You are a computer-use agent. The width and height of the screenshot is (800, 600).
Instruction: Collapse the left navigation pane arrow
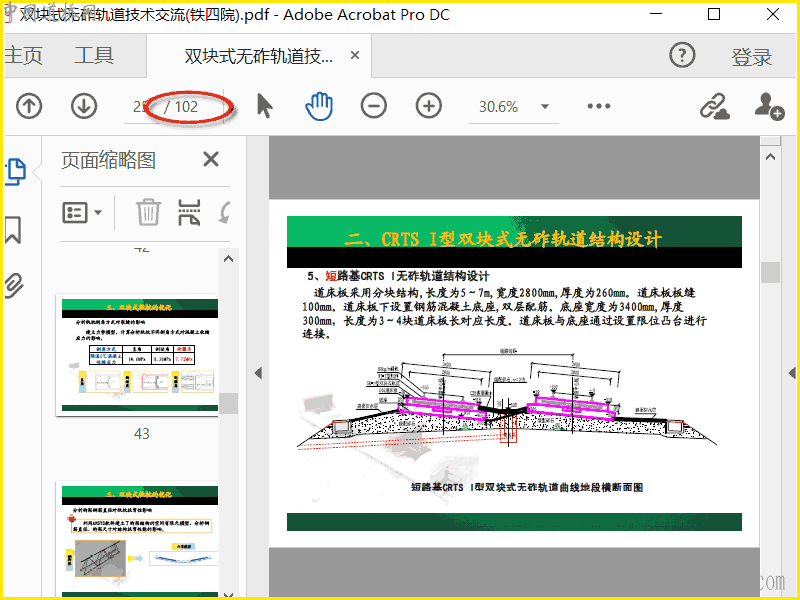tap(258, 373)
